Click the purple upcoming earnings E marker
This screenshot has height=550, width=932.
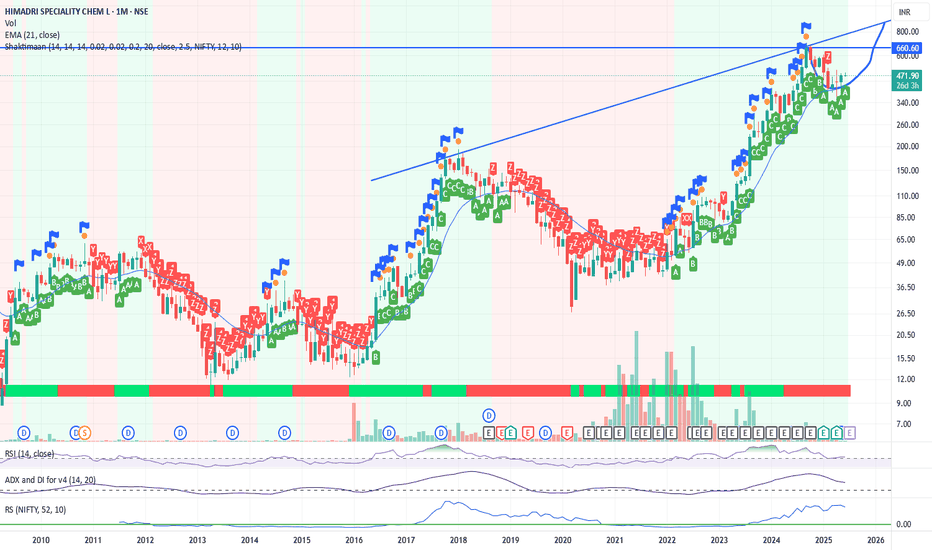click(x=849, y=433)
